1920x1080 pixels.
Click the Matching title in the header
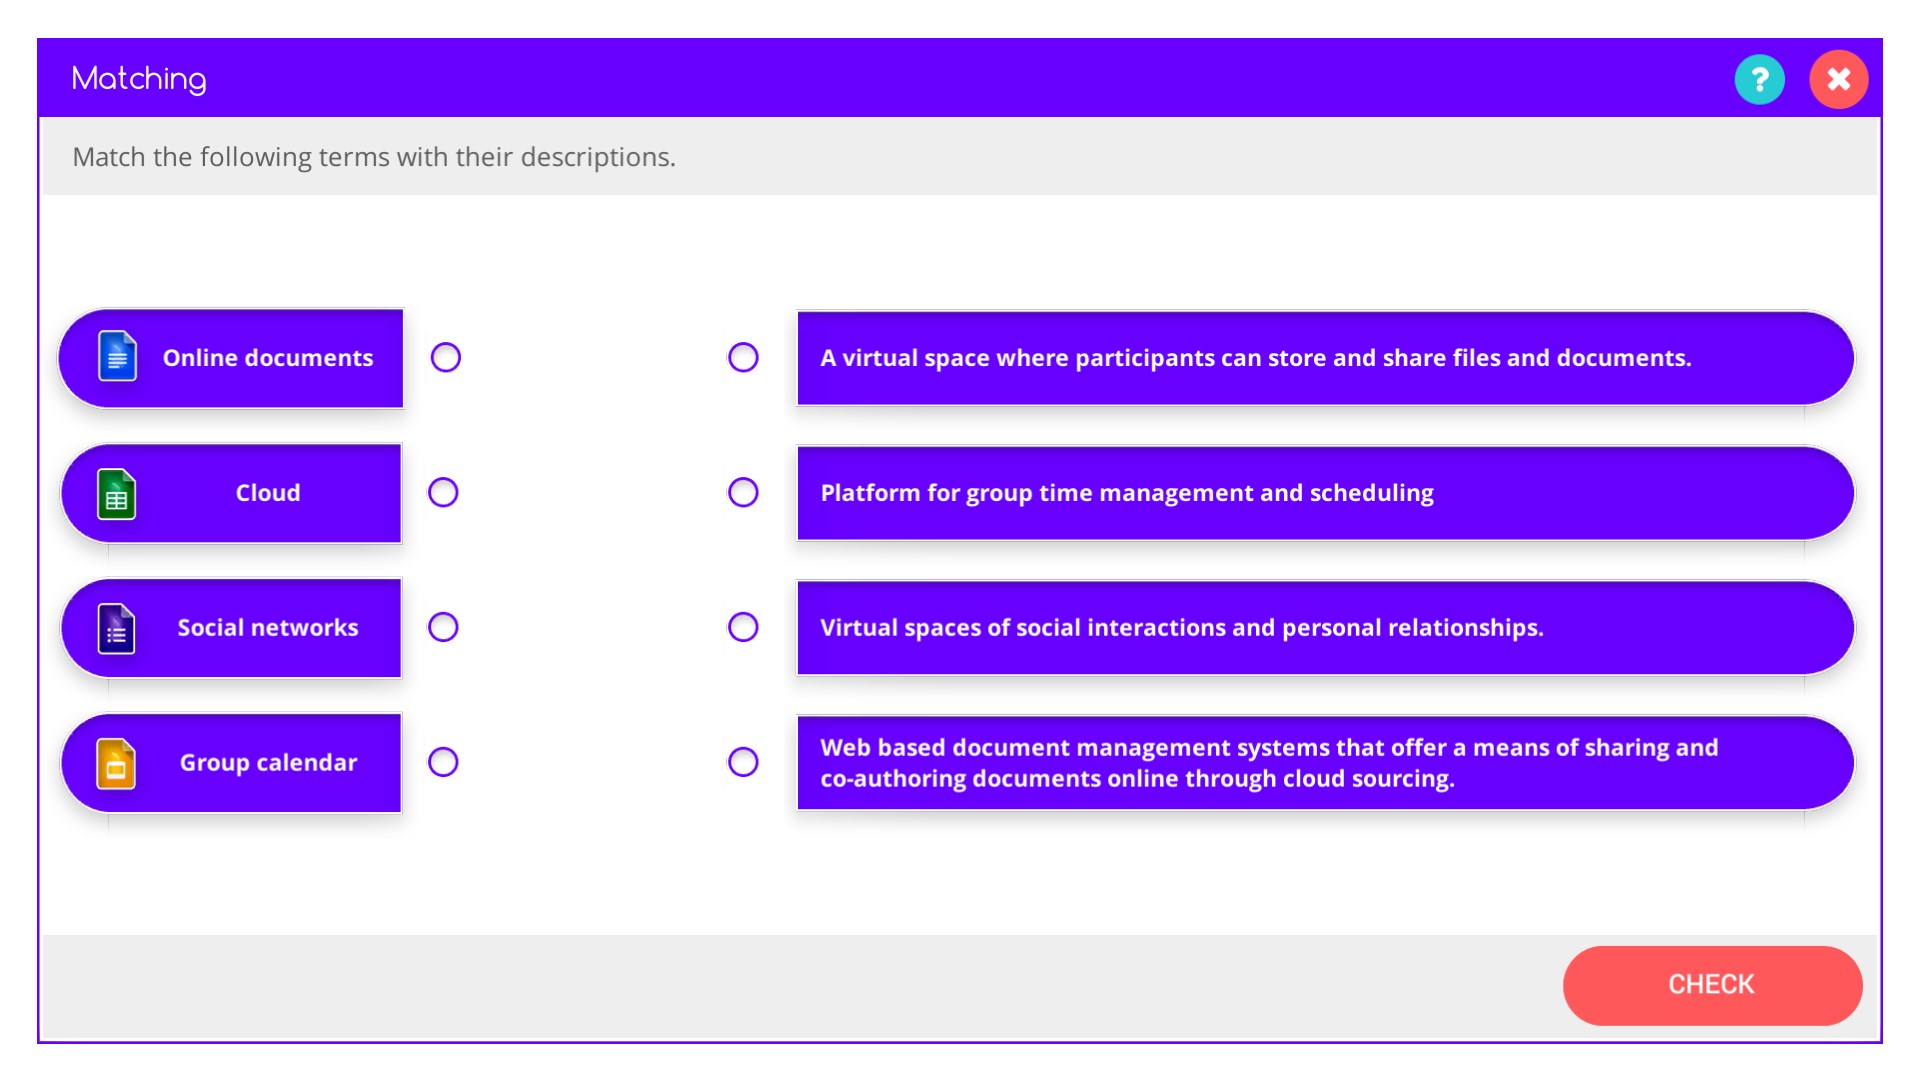click(x=139, y=79)
